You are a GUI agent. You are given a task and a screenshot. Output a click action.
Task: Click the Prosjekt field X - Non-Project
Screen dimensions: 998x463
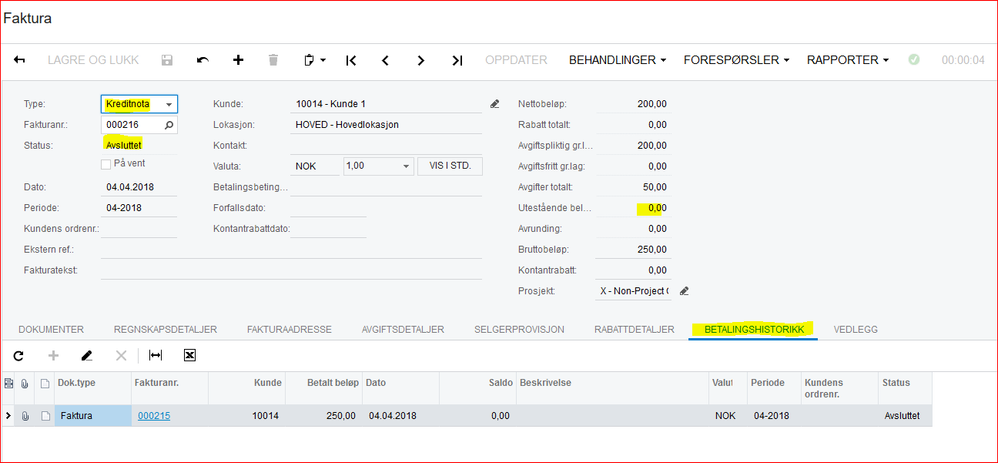coord(633,291)
